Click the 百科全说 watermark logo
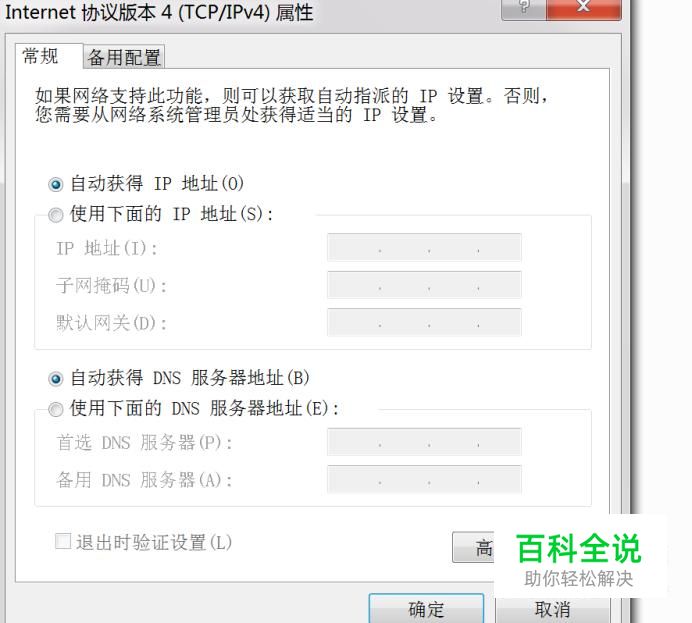The height and width of the screenshot is (623, 692). [579, 548]
